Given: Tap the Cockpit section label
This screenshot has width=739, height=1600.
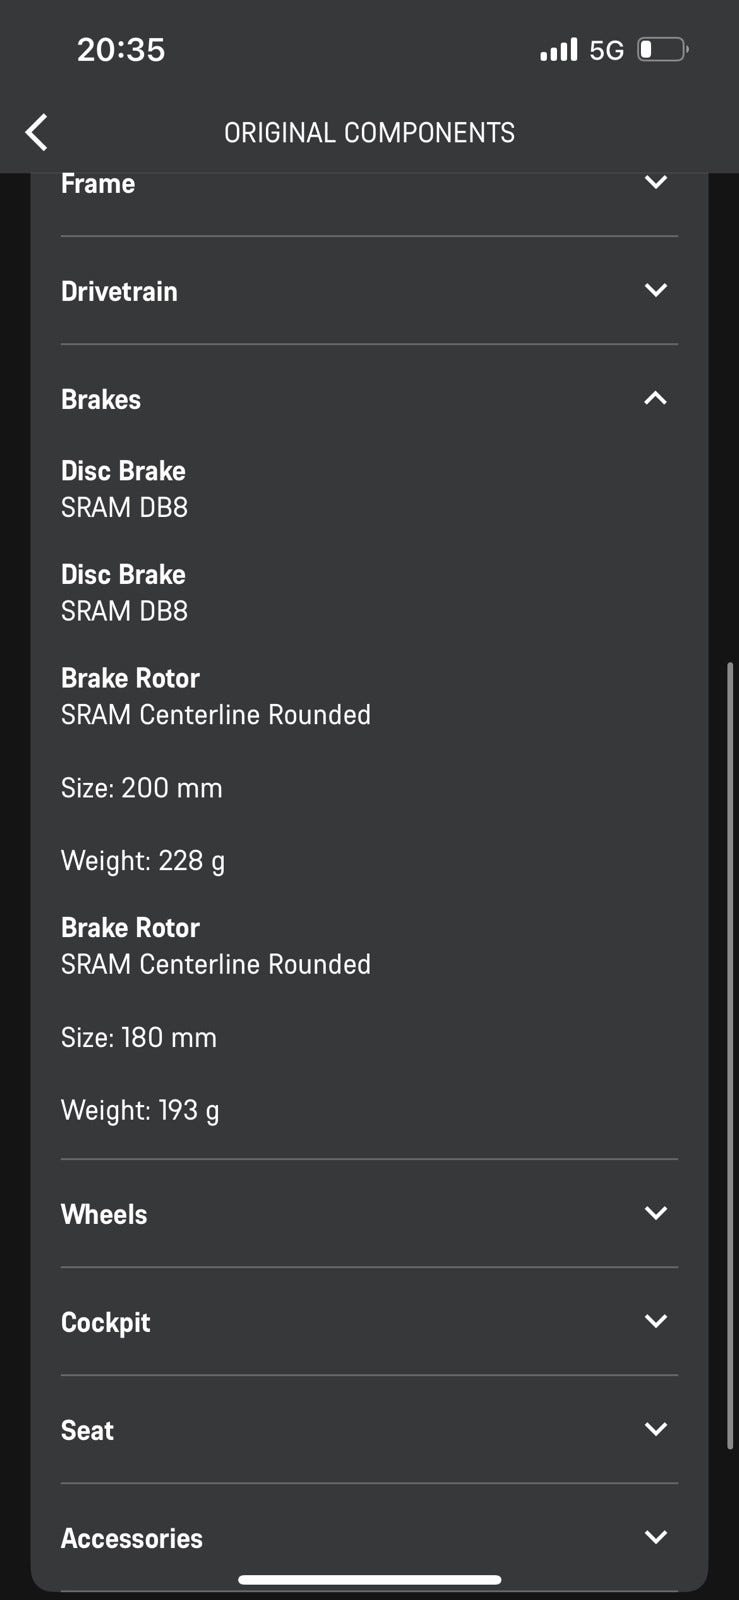Looking at the screenshot, I should 105,1322.
